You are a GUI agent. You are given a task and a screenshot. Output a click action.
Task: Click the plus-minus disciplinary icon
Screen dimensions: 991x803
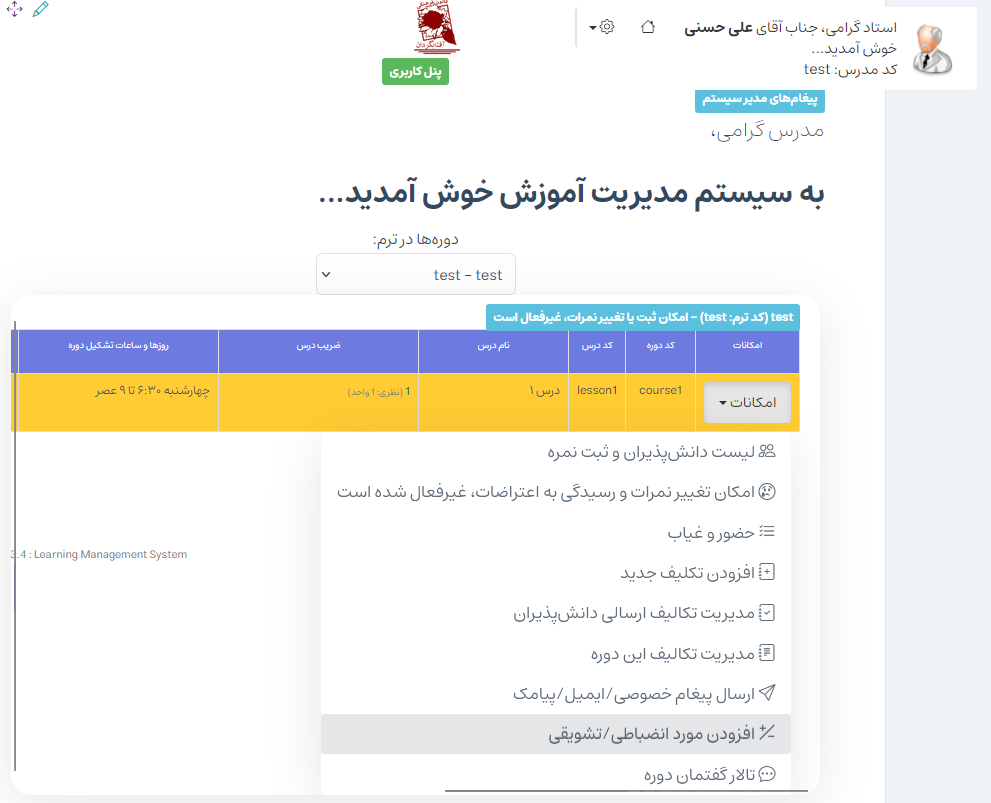(767, 733)
